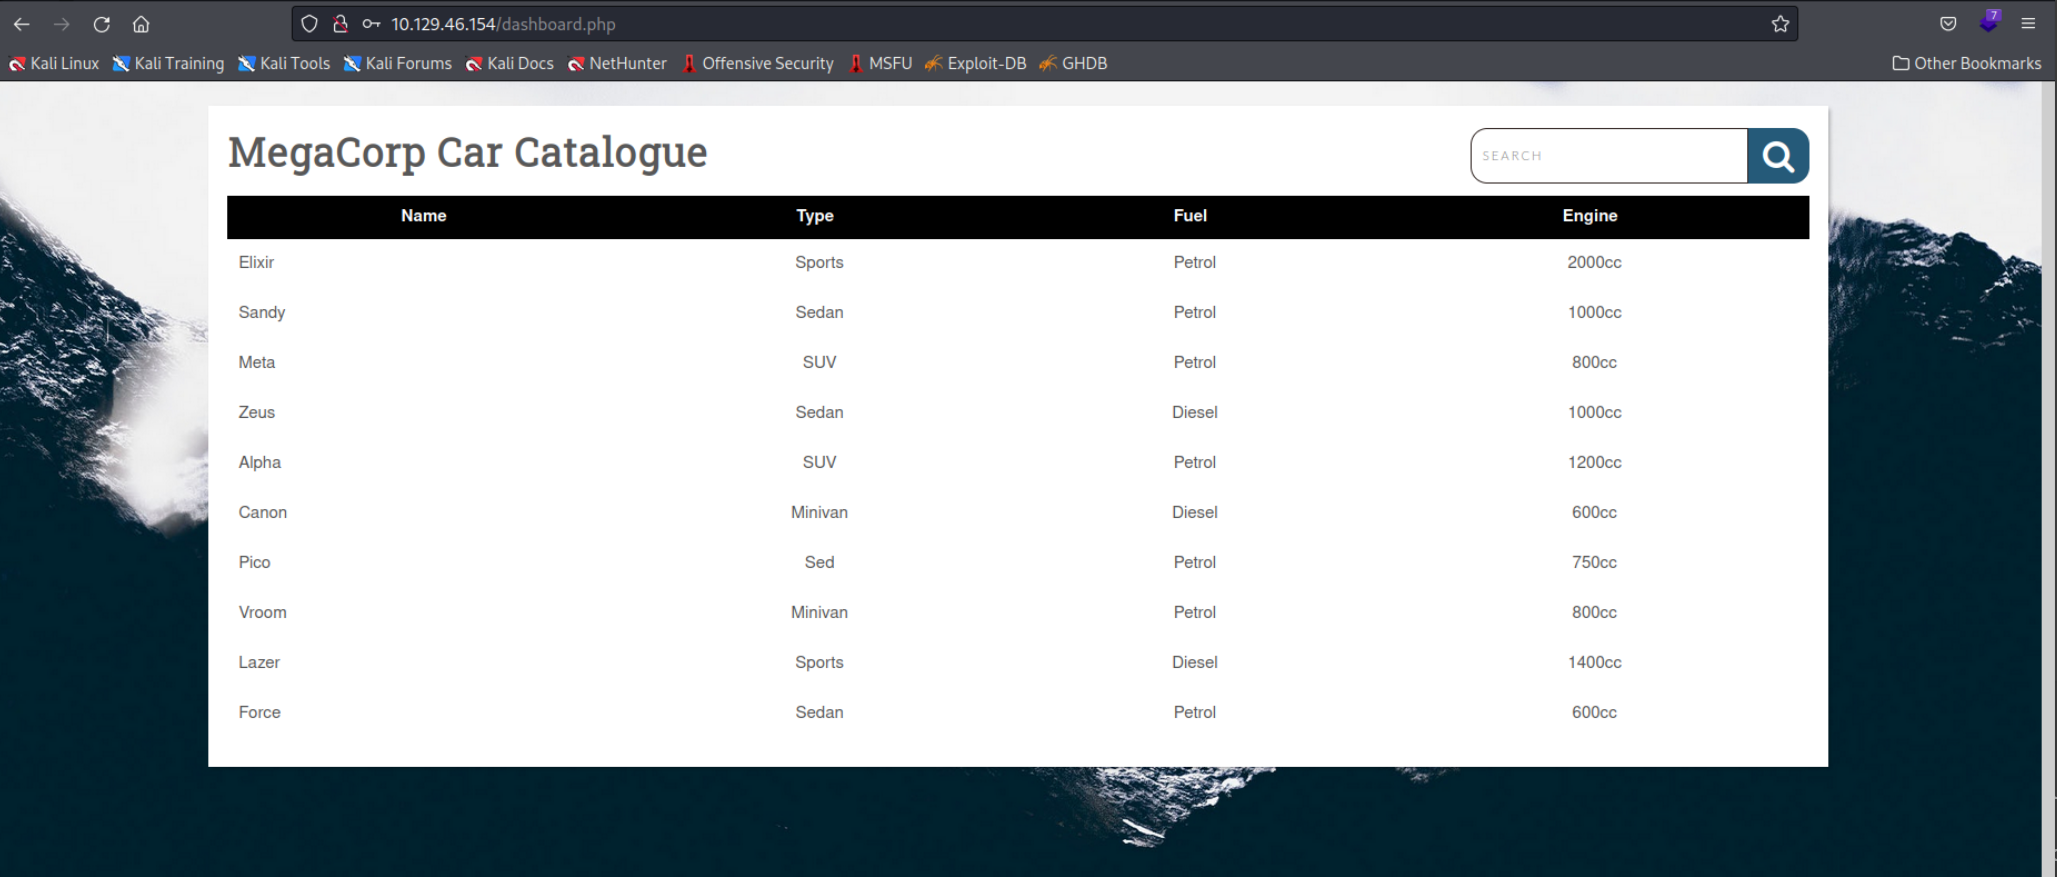2057x877 pixels.
Task: Go back using the browser back arrow
Action: click(21, 24)
